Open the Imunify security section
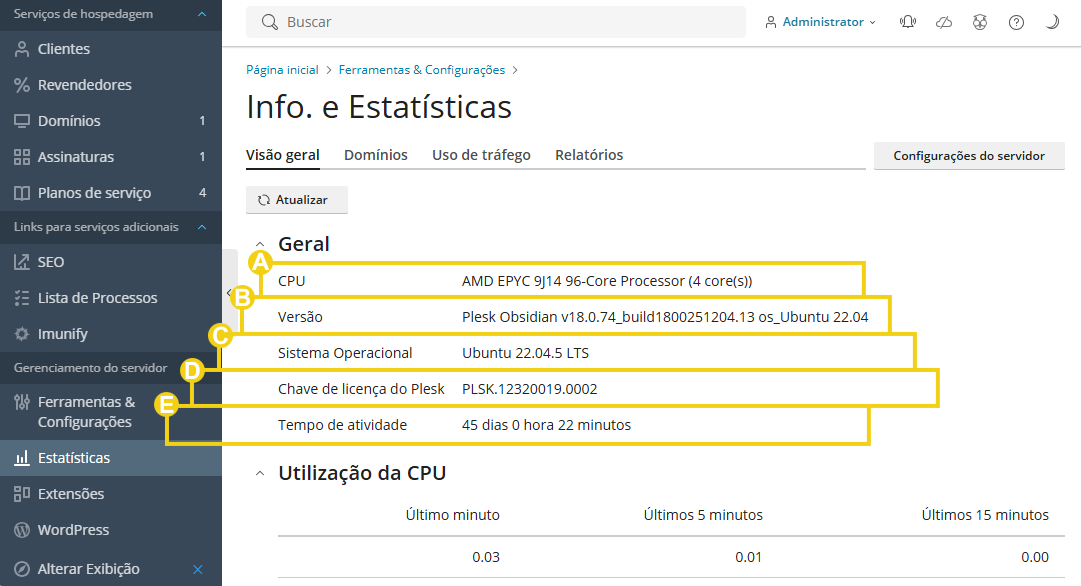The image size is (1081, 586). point(65,333)
